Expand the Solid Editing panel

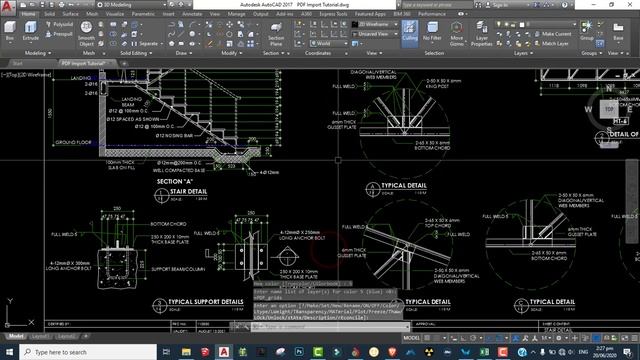click(136, 53)
